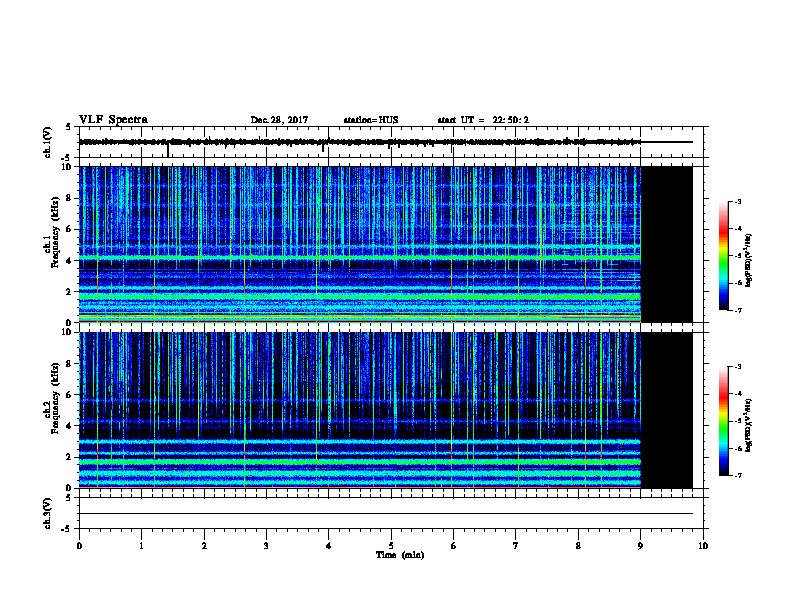Click the "station=HUS" header label
This screenshot has width=792, height=612.
[x=371, y=120]
